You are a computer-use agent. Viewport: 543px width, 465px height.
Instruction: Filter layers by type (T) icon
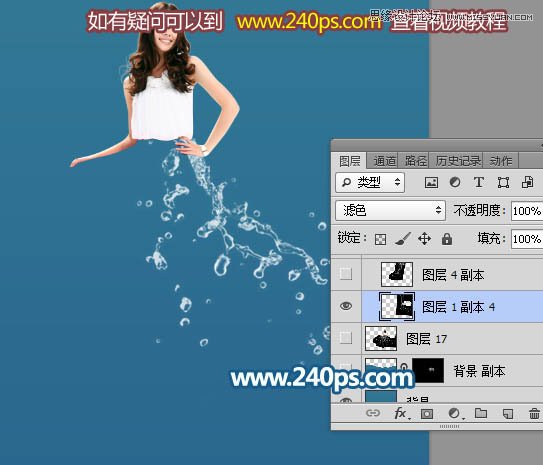point(479,182)
